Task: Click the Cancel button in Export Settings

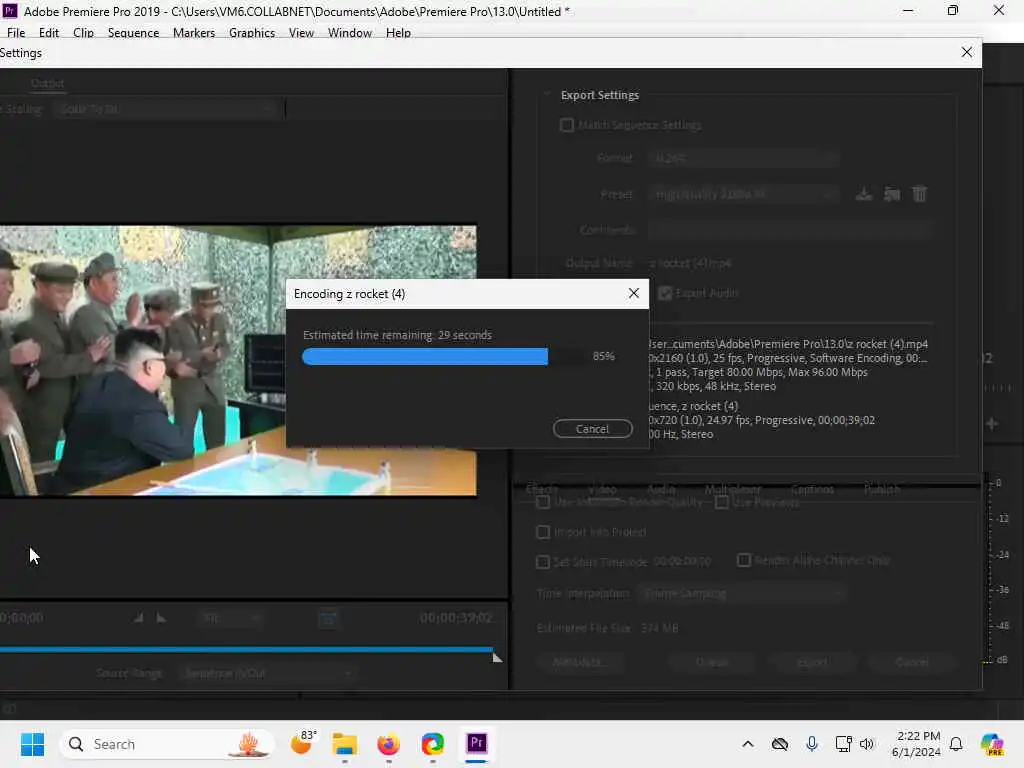Action: pyautogui.click(x=912, y=662)
